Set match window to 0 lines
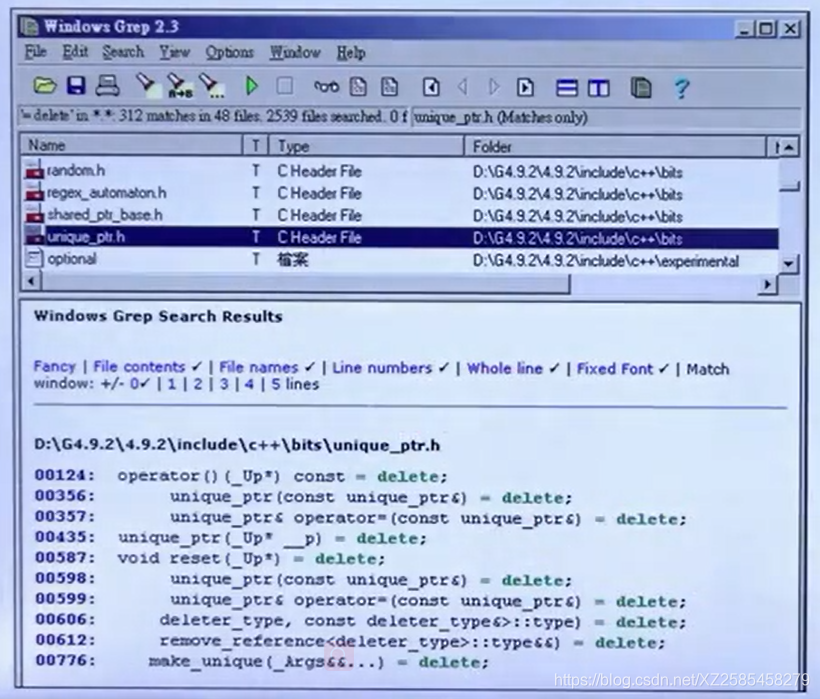 134,384
